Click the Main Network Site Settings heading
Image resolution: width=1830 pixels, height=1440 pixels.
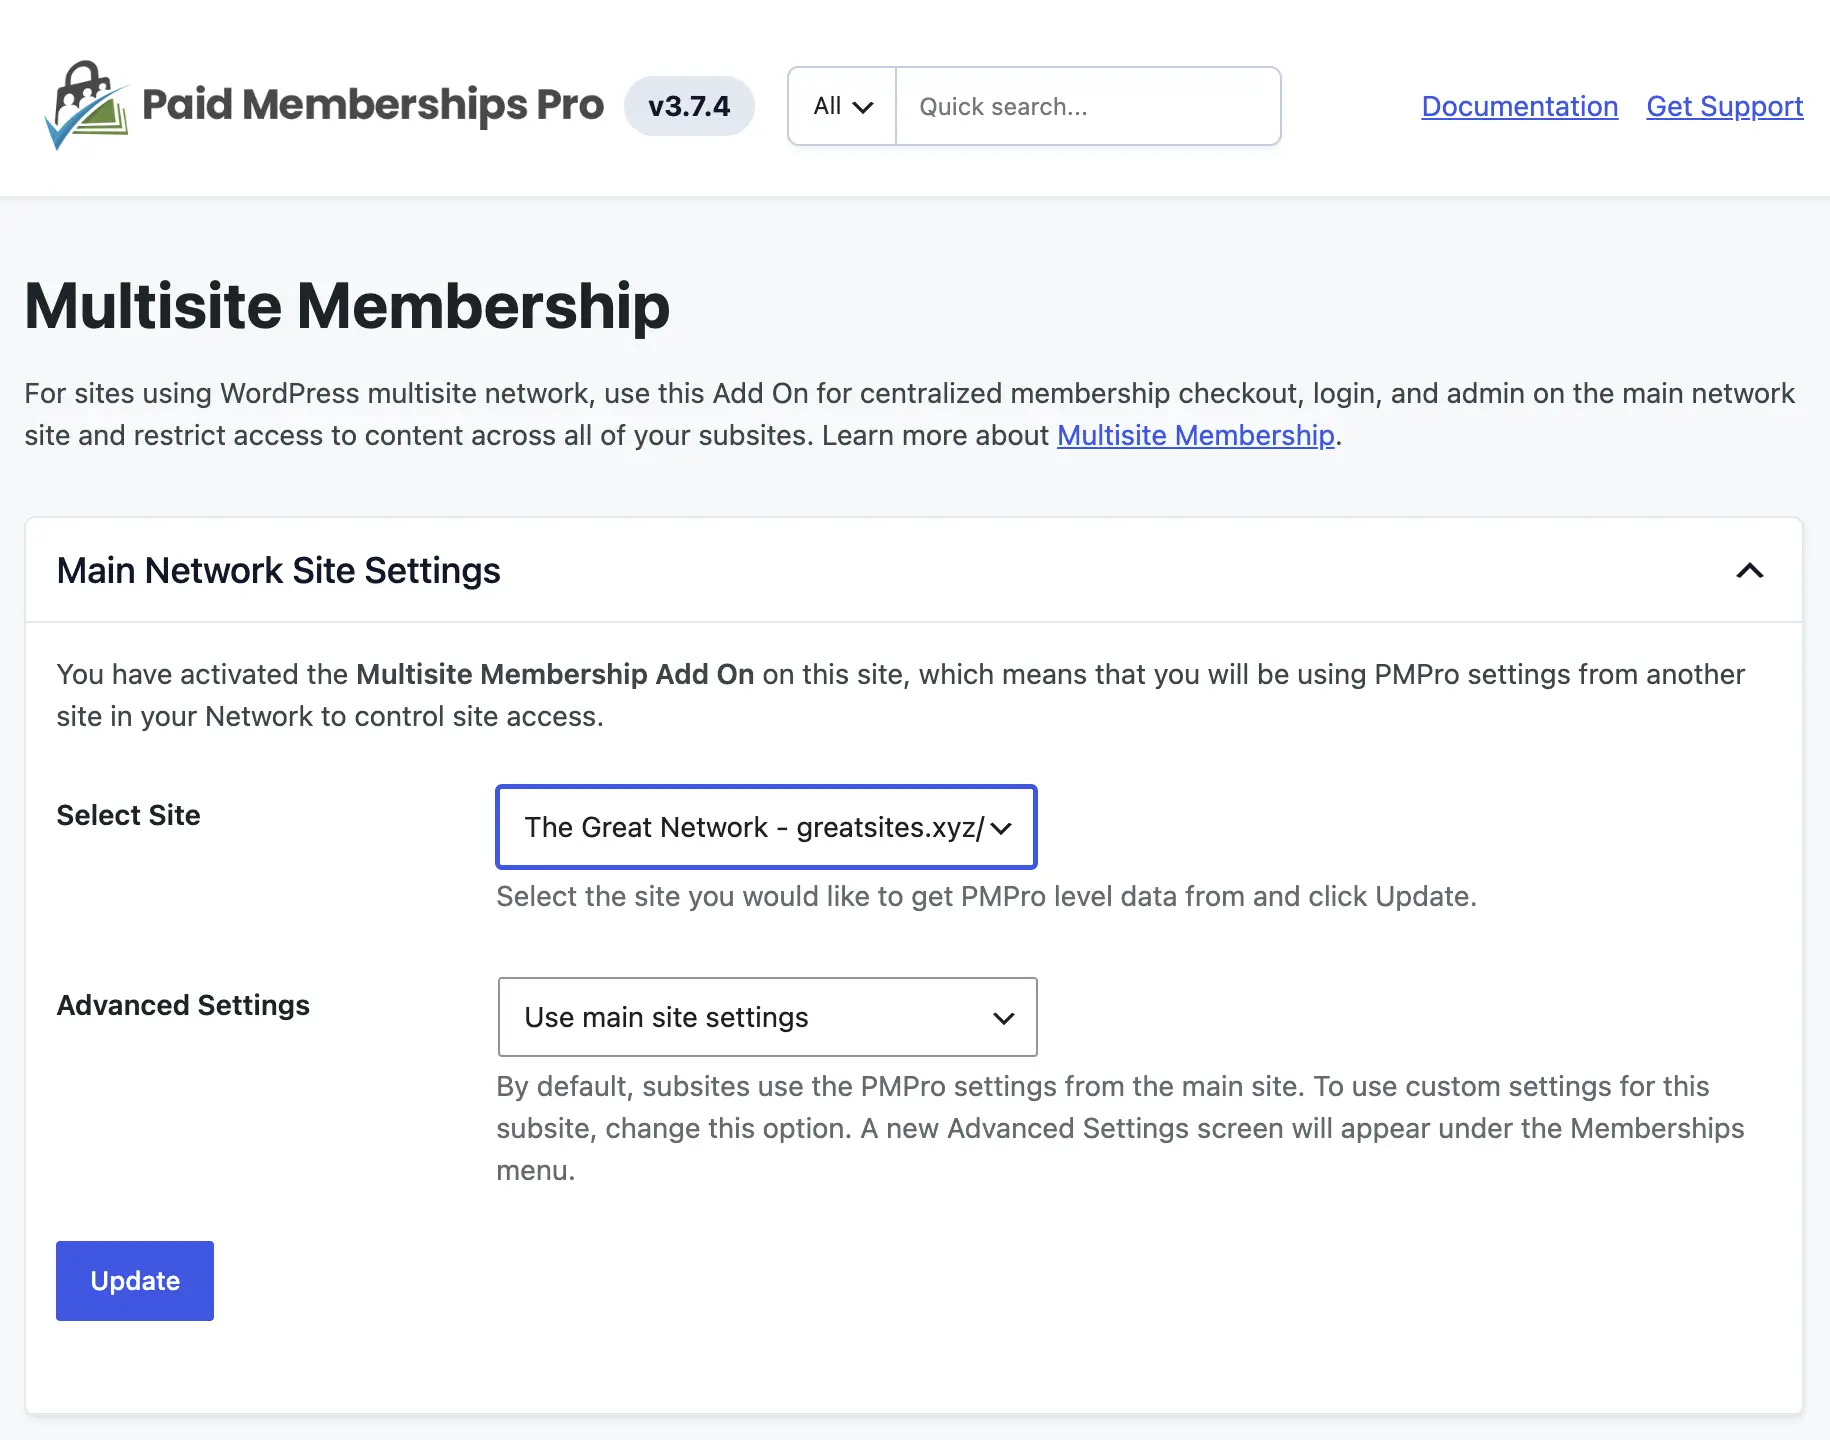(278, 570)
